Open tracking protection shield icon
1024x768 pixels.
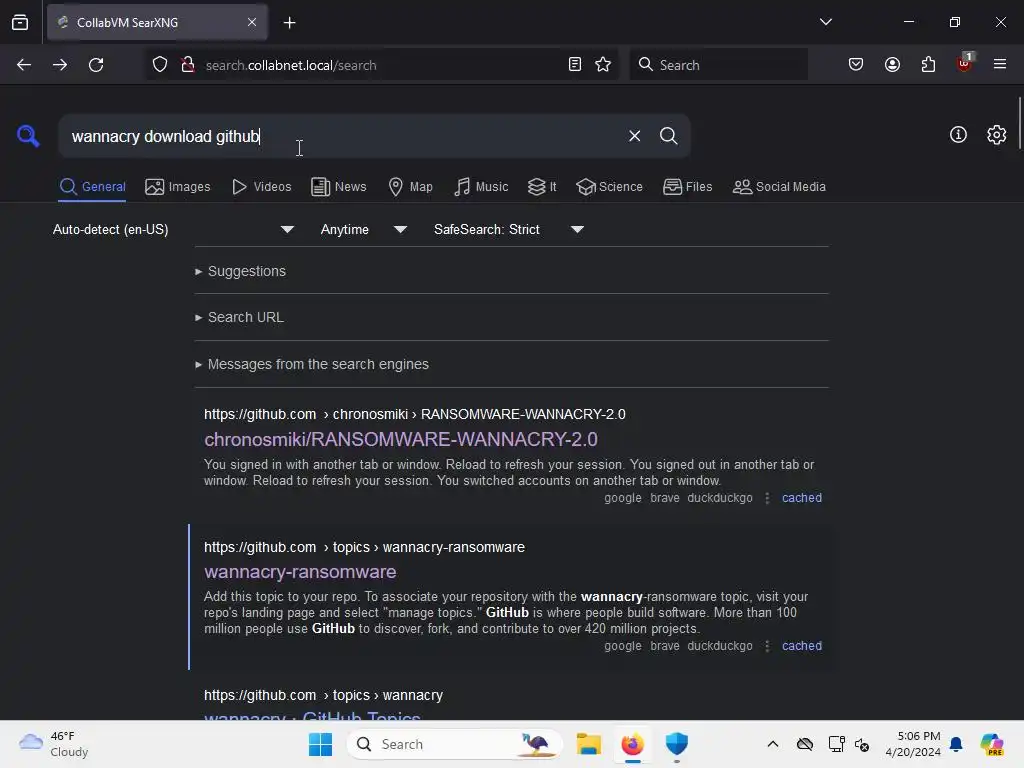pos(159,65)
